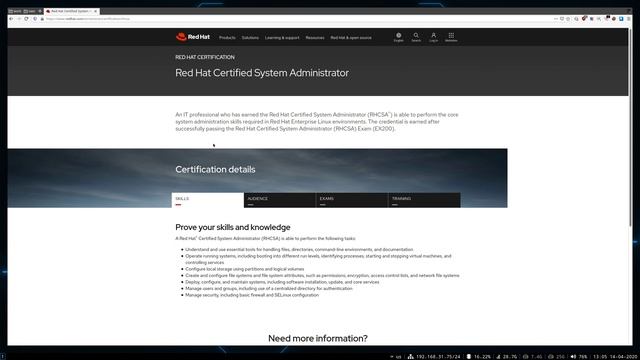
Task: Click the us keyboard layout indicator
Action: 396,357
